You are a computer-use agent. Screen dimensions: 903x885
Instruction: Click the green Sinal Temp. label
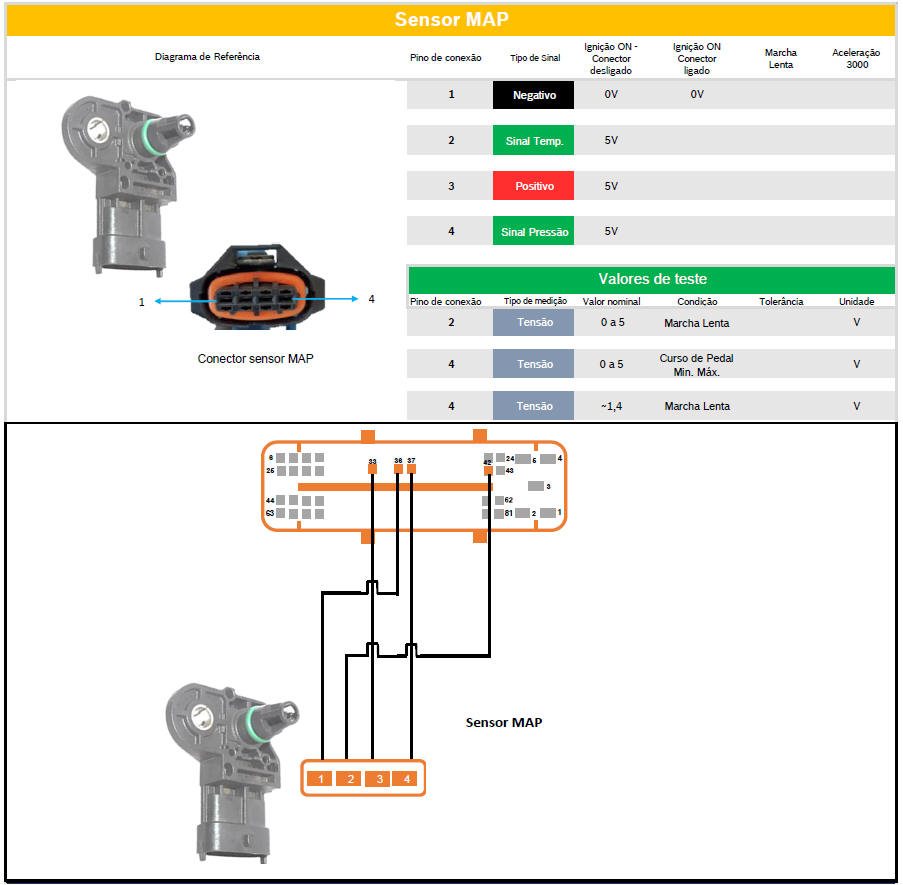[x=533, y=141]
